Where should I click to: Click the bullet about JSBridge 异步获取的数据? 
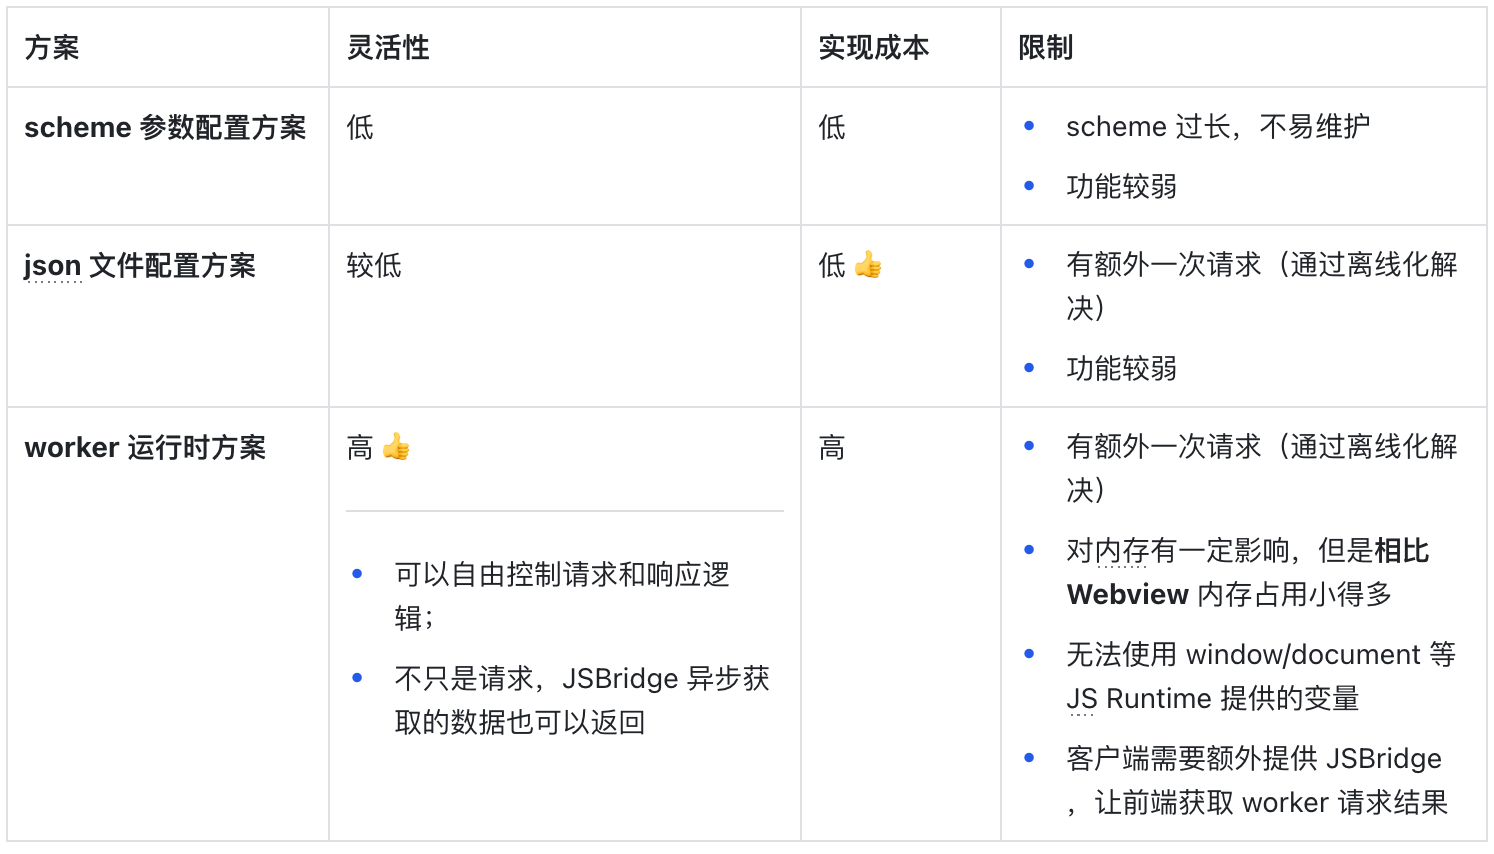pos(581,679)
